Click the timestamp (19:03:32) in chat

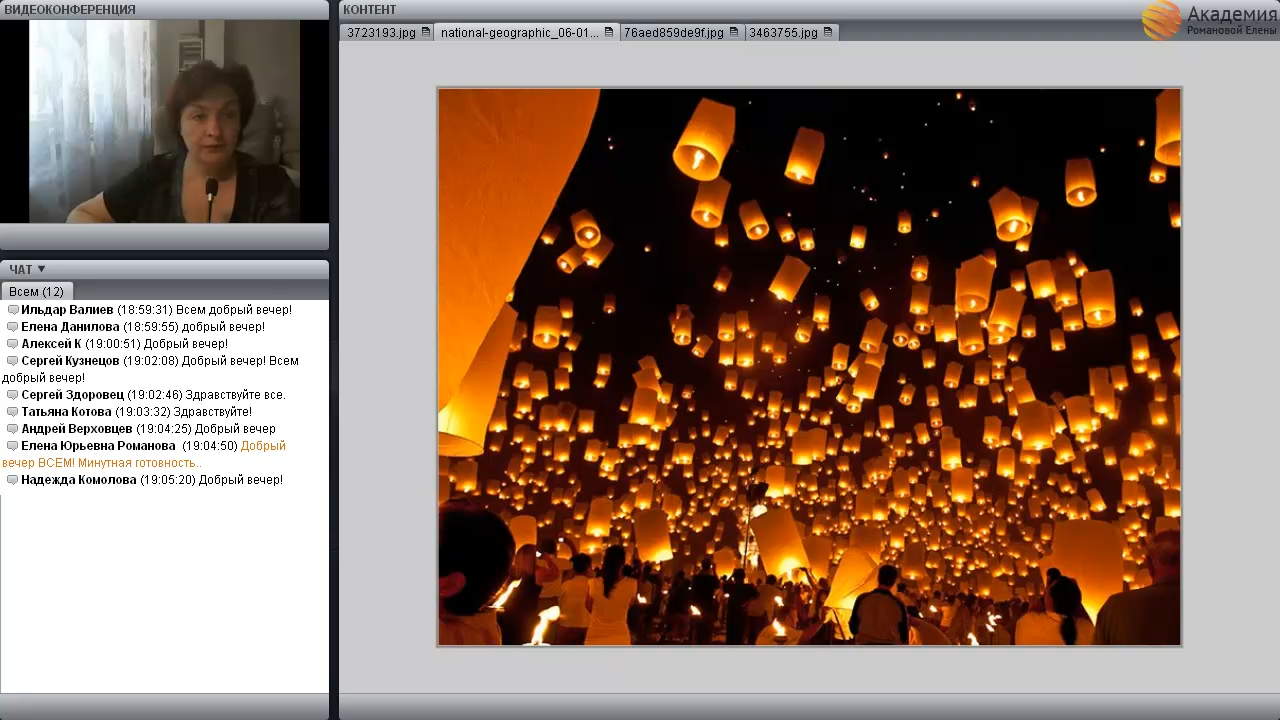pos(143,412)
